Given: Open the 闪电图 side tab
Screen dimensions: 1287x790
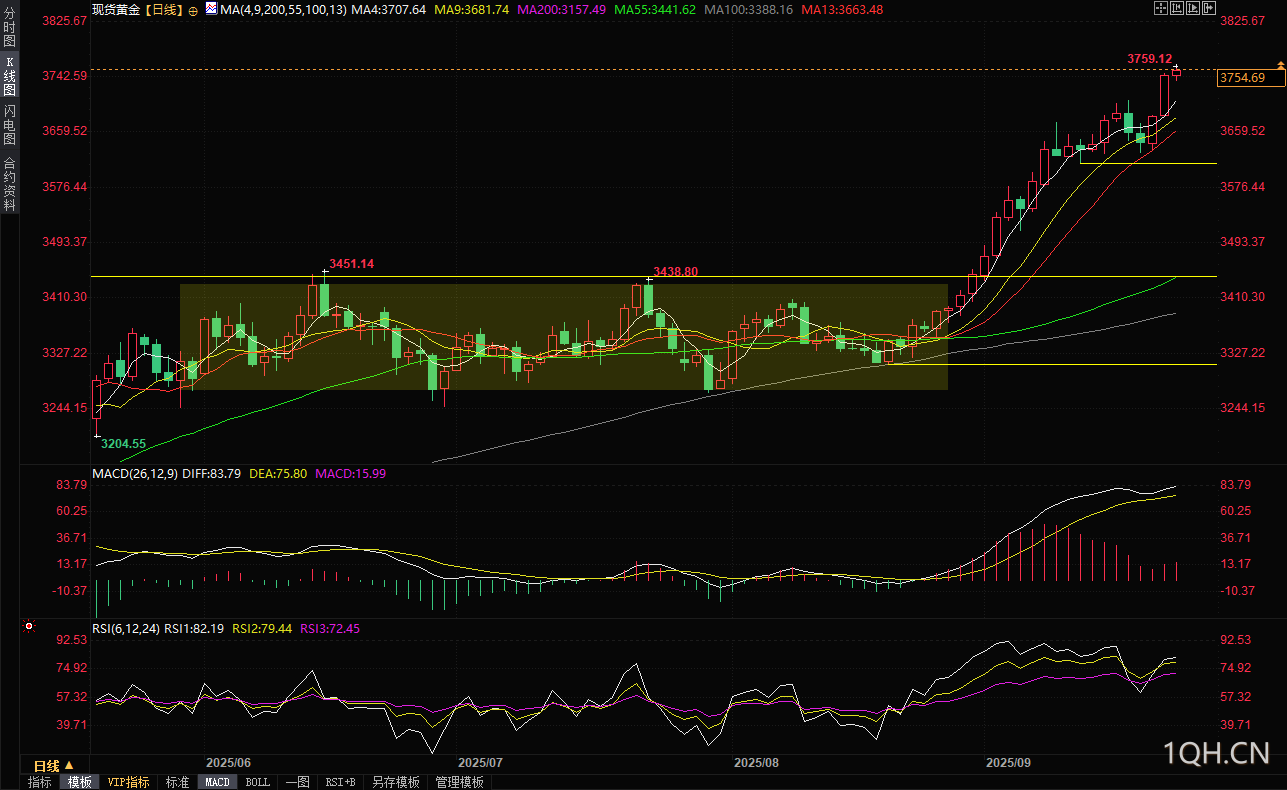Looking at the screenshot, I should (9, 124).
